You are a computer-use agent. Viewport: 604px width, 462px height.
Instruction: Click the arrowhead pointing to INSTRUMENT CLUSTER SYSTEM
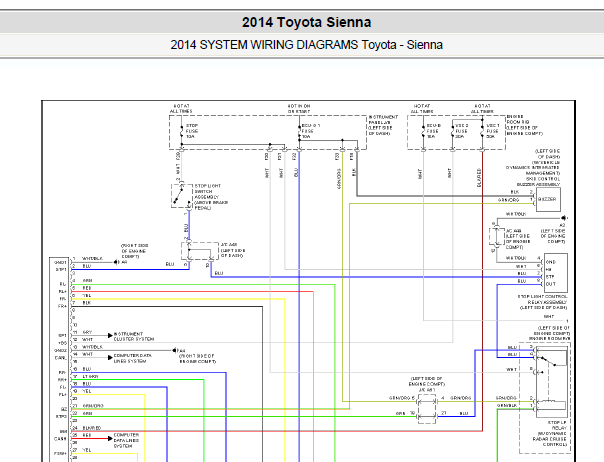(x=110, y=335)
